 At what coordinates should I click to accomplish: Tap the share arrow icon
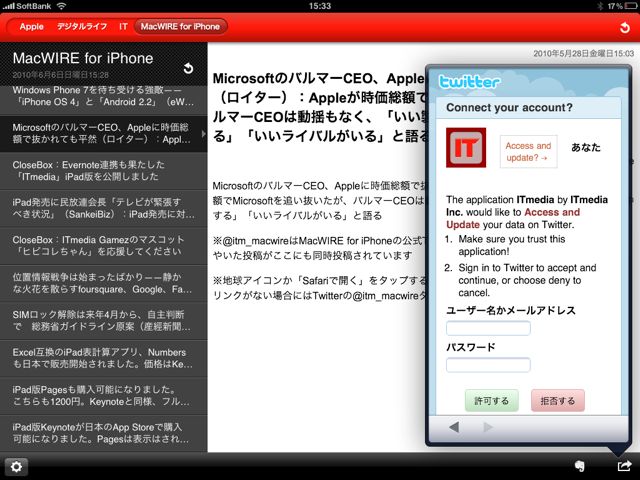pos(624,466)
